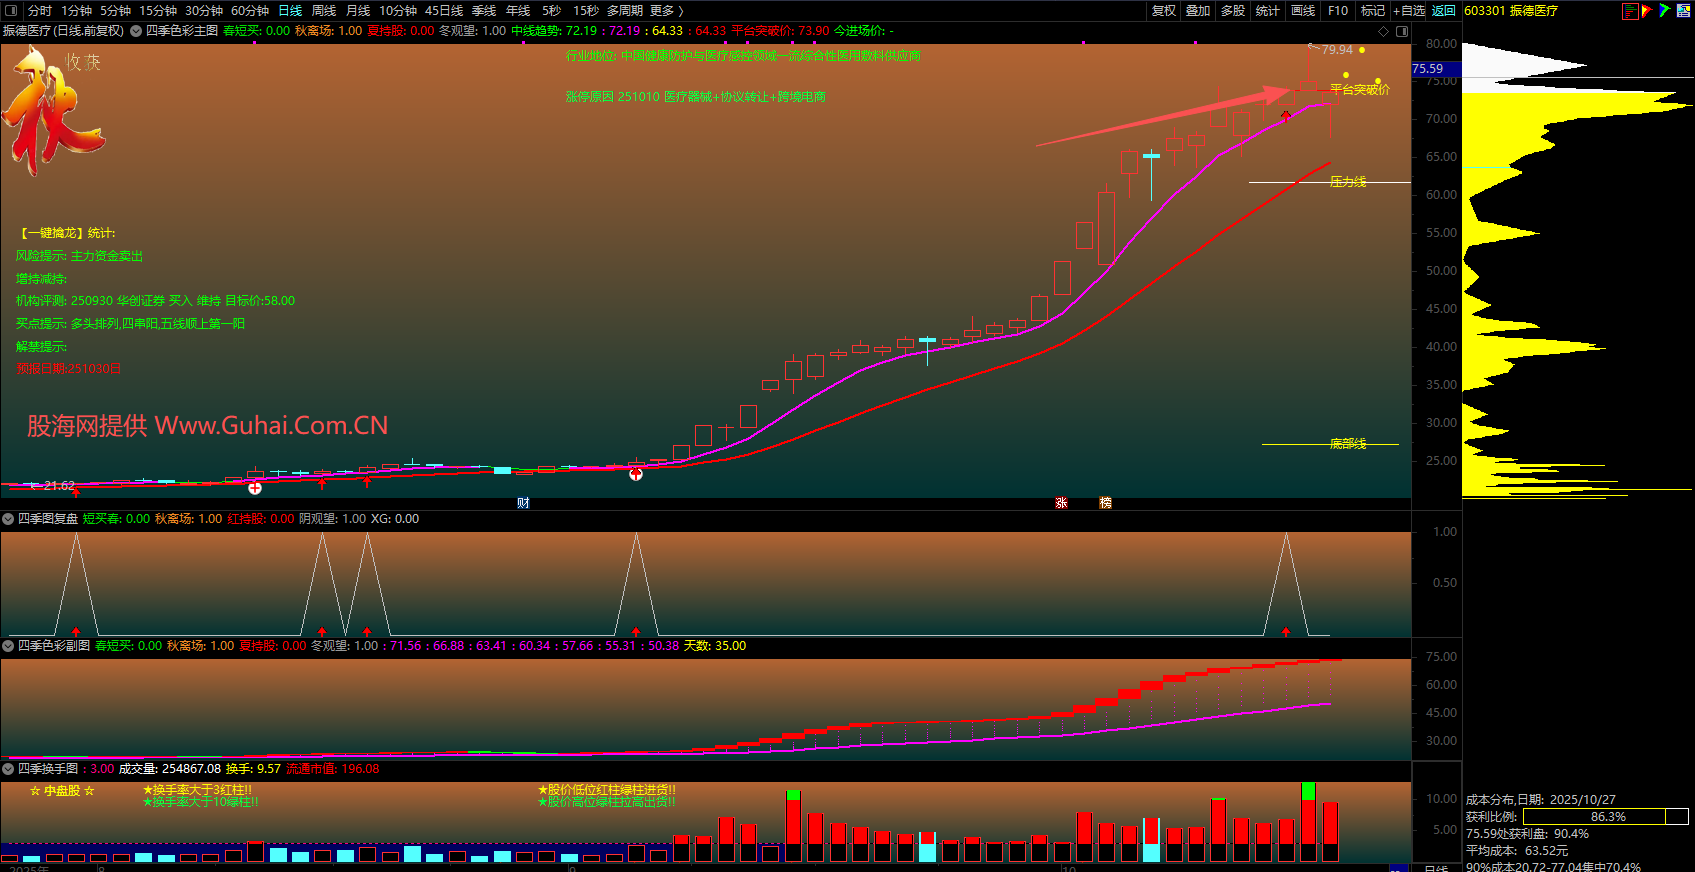Switch to the 周线 weekly period
Screen dimensions: 1695x872
324,11
